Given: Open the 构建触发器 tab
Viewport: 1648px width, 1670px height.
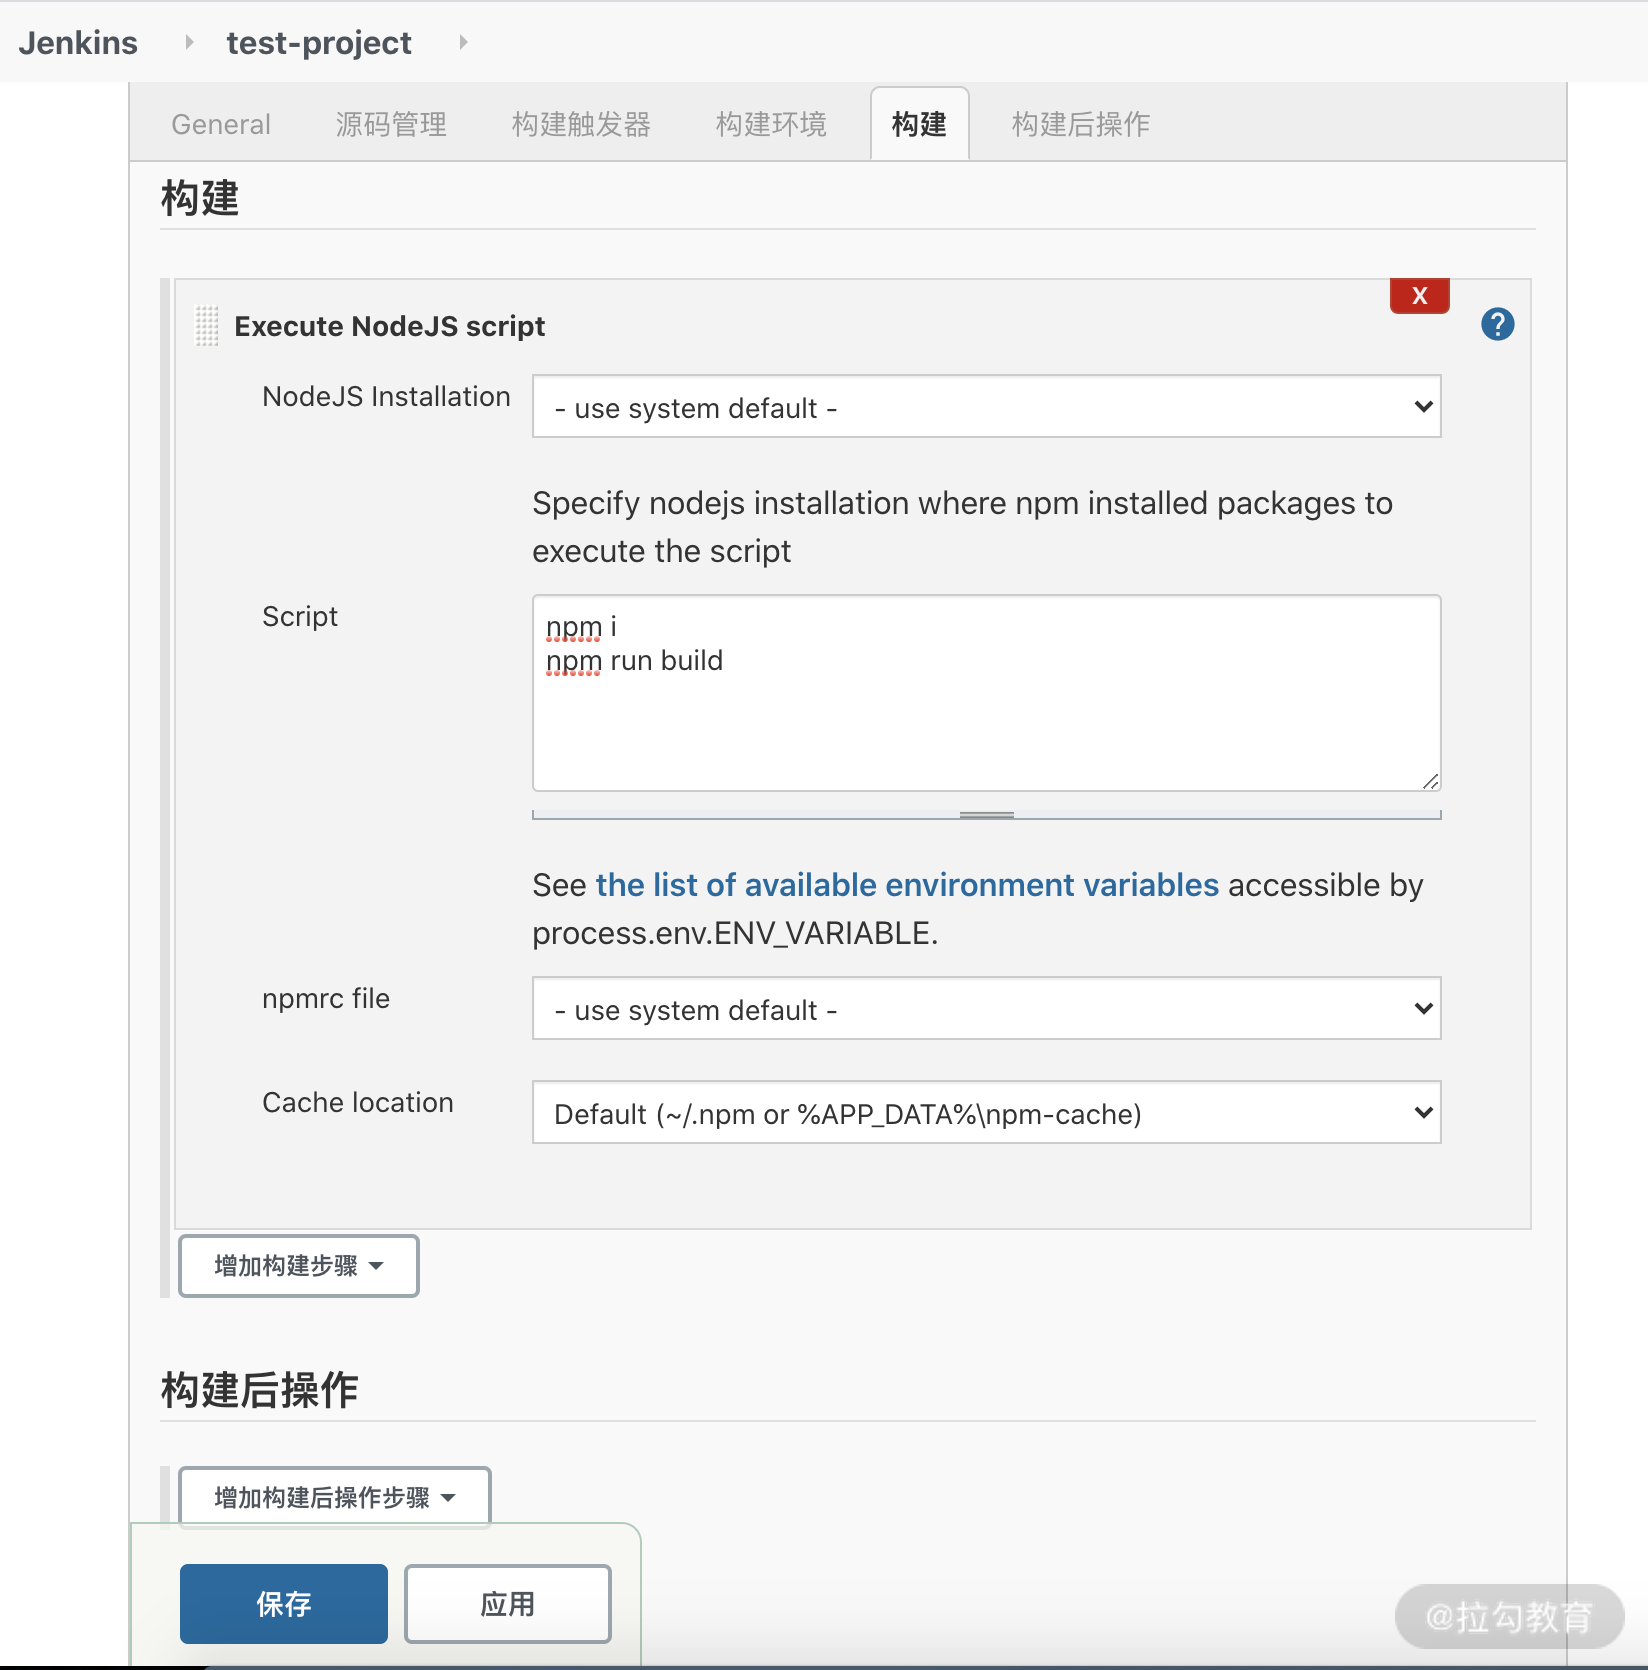Looking at the screenshot, I should coord(581,124).
